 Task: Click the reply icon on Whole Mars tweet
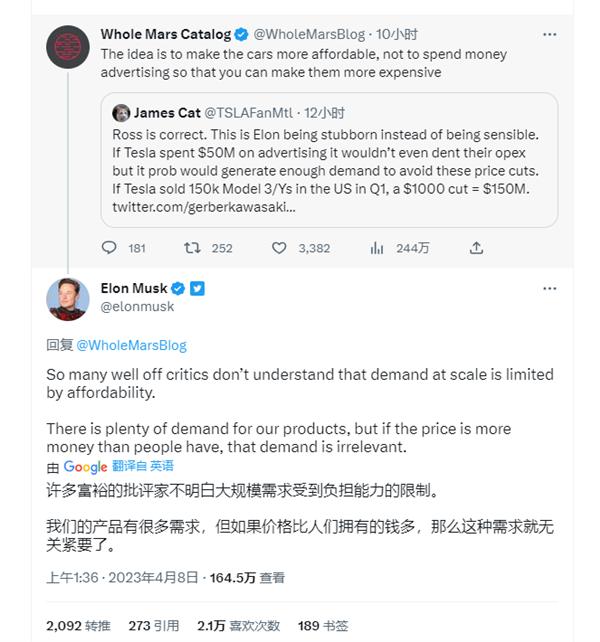pyautogui.click(x=110, y=248)
